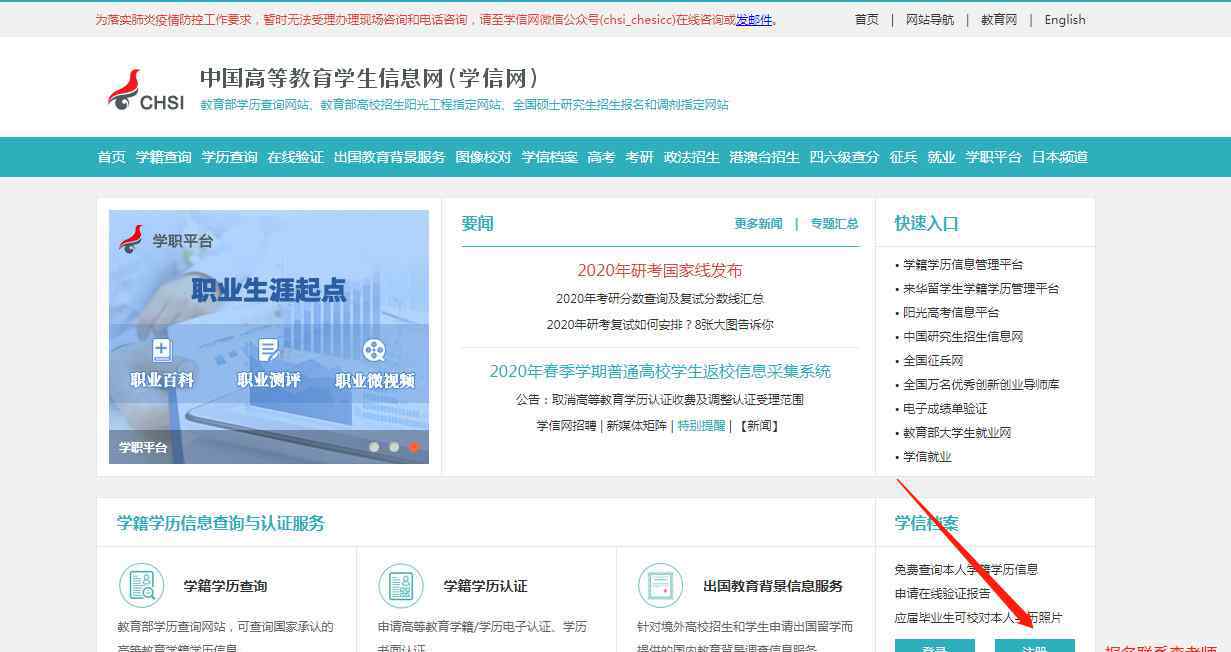The height and width of the screenshot is (652, 1231).
Task: Open 高考 navigation item
Action: pos(602,157)
